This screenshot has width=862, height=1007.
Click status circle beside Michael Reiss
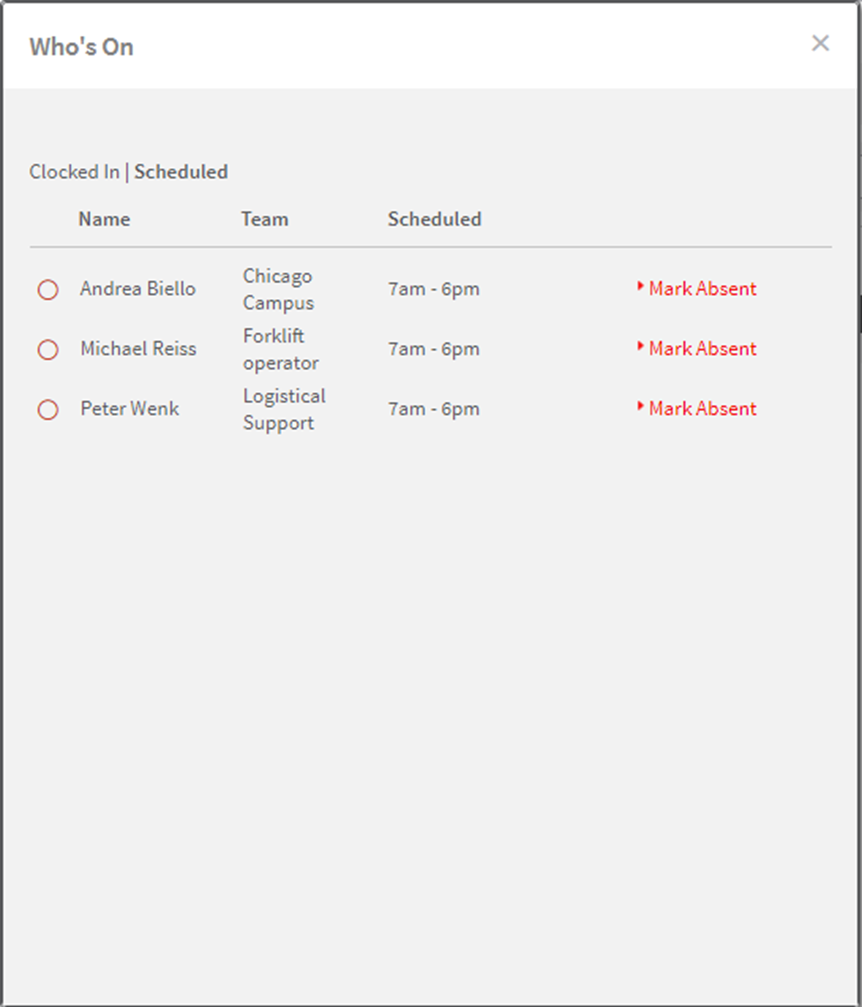click(x=48, y=349)
